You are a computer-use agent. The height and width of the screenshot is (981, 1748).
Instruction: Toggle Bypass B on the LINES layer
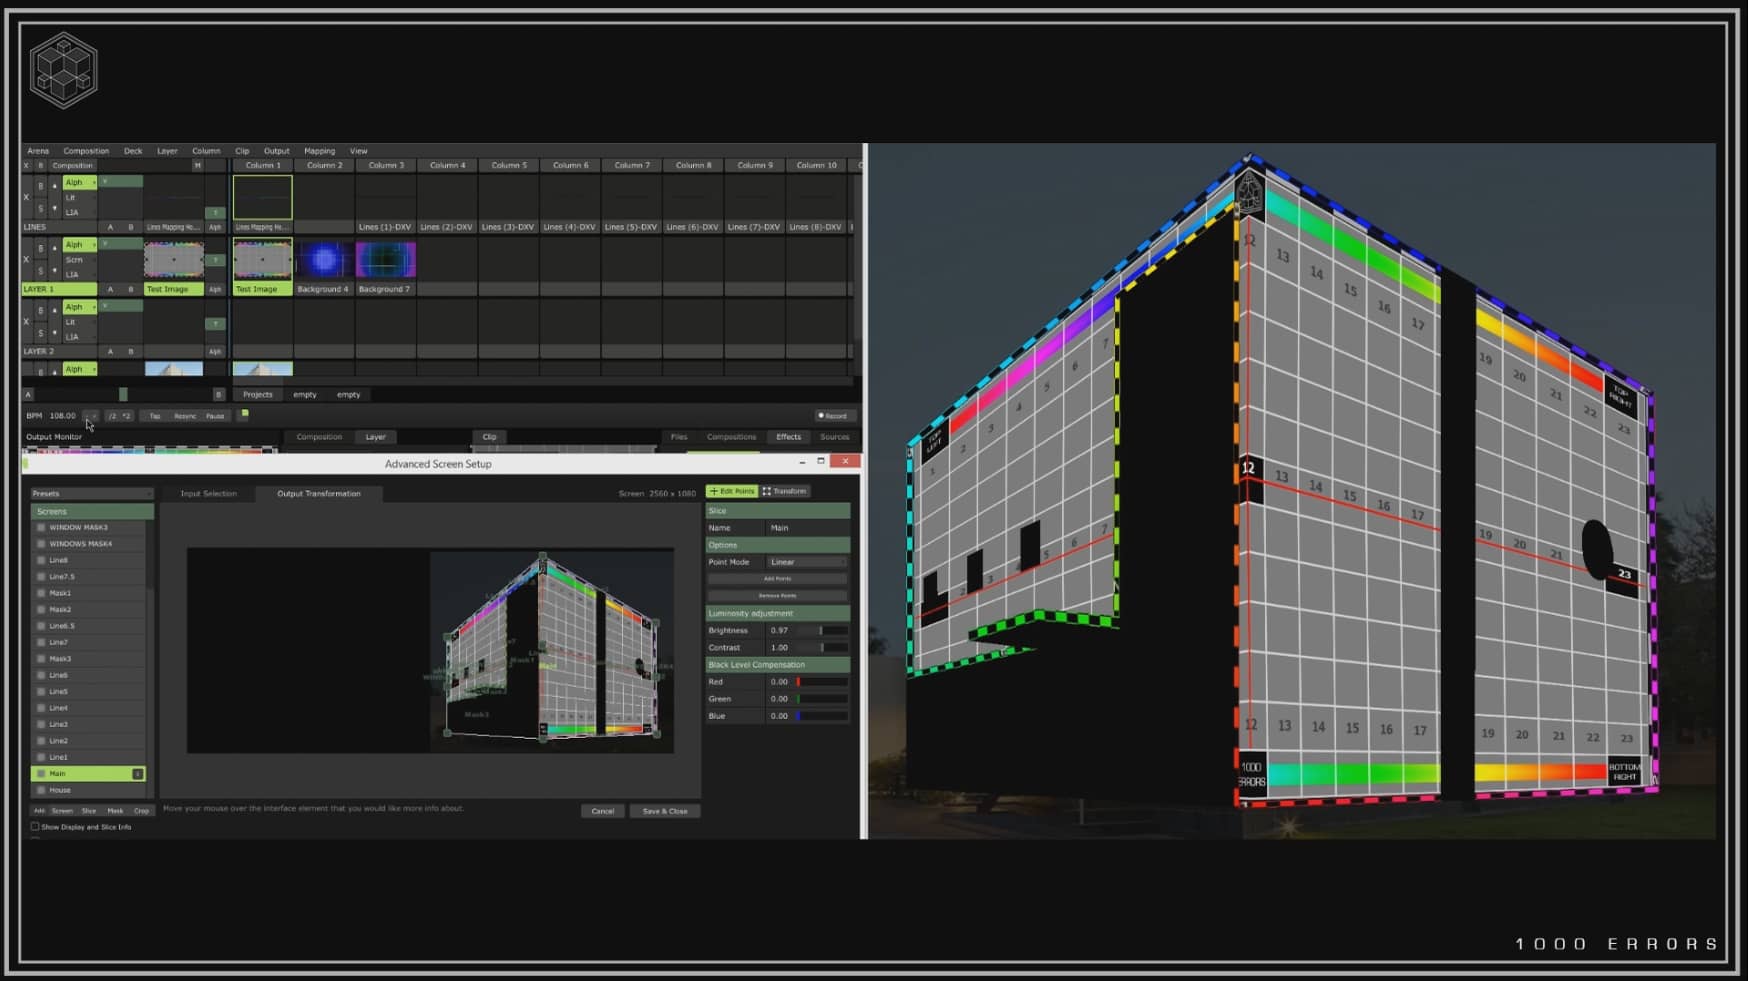coord(41,186)
